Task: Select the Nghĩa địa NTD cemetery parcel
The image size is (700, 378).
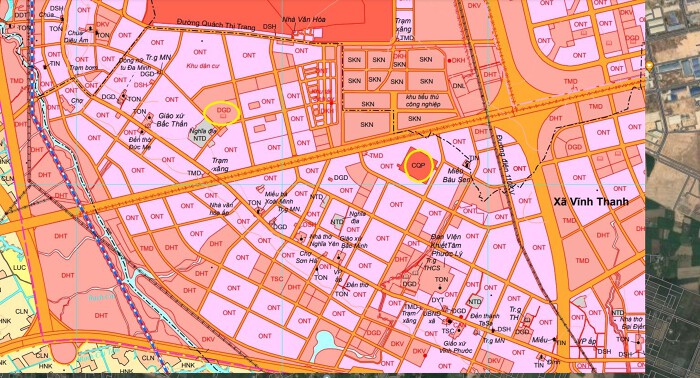Action: pyautogui.click(x=200, y=135)
